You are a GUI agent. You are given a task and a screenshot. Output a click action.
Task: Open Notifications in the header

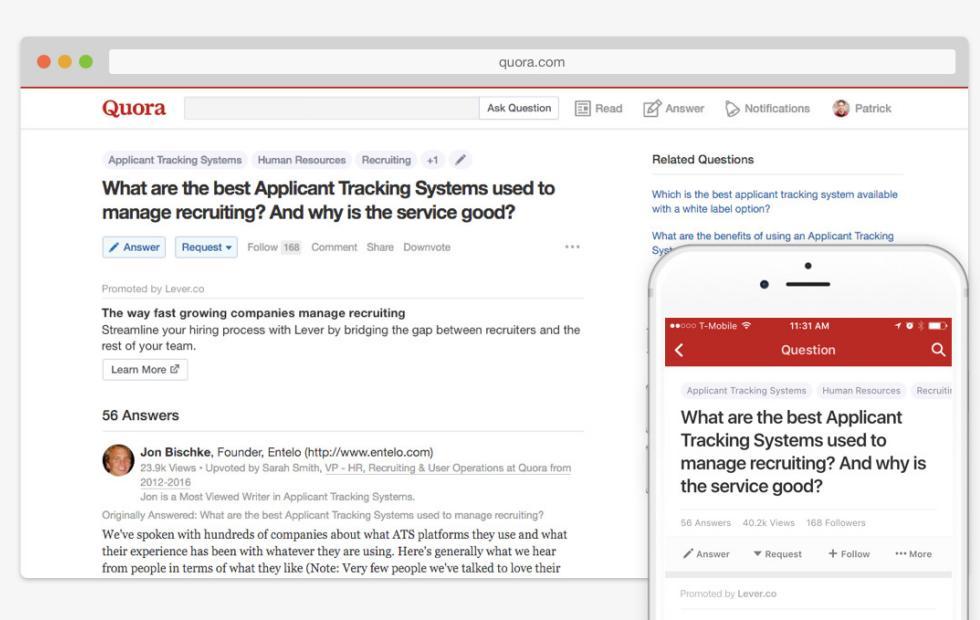tap(768, 109)
